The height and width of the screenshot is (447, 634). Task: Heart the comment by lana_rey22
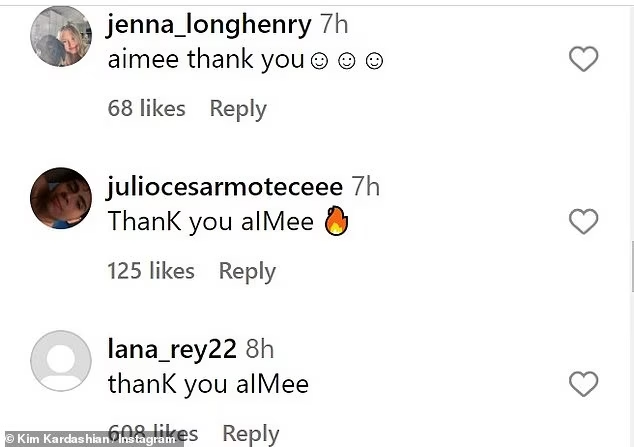coord(583,384)
